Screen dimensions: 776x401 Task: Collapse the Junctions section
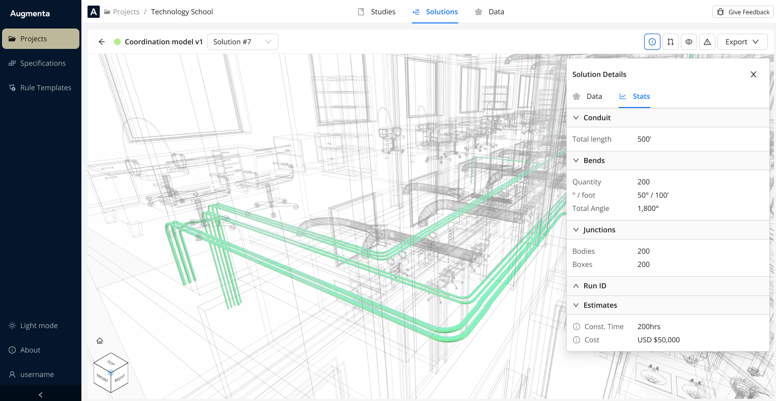668,230
